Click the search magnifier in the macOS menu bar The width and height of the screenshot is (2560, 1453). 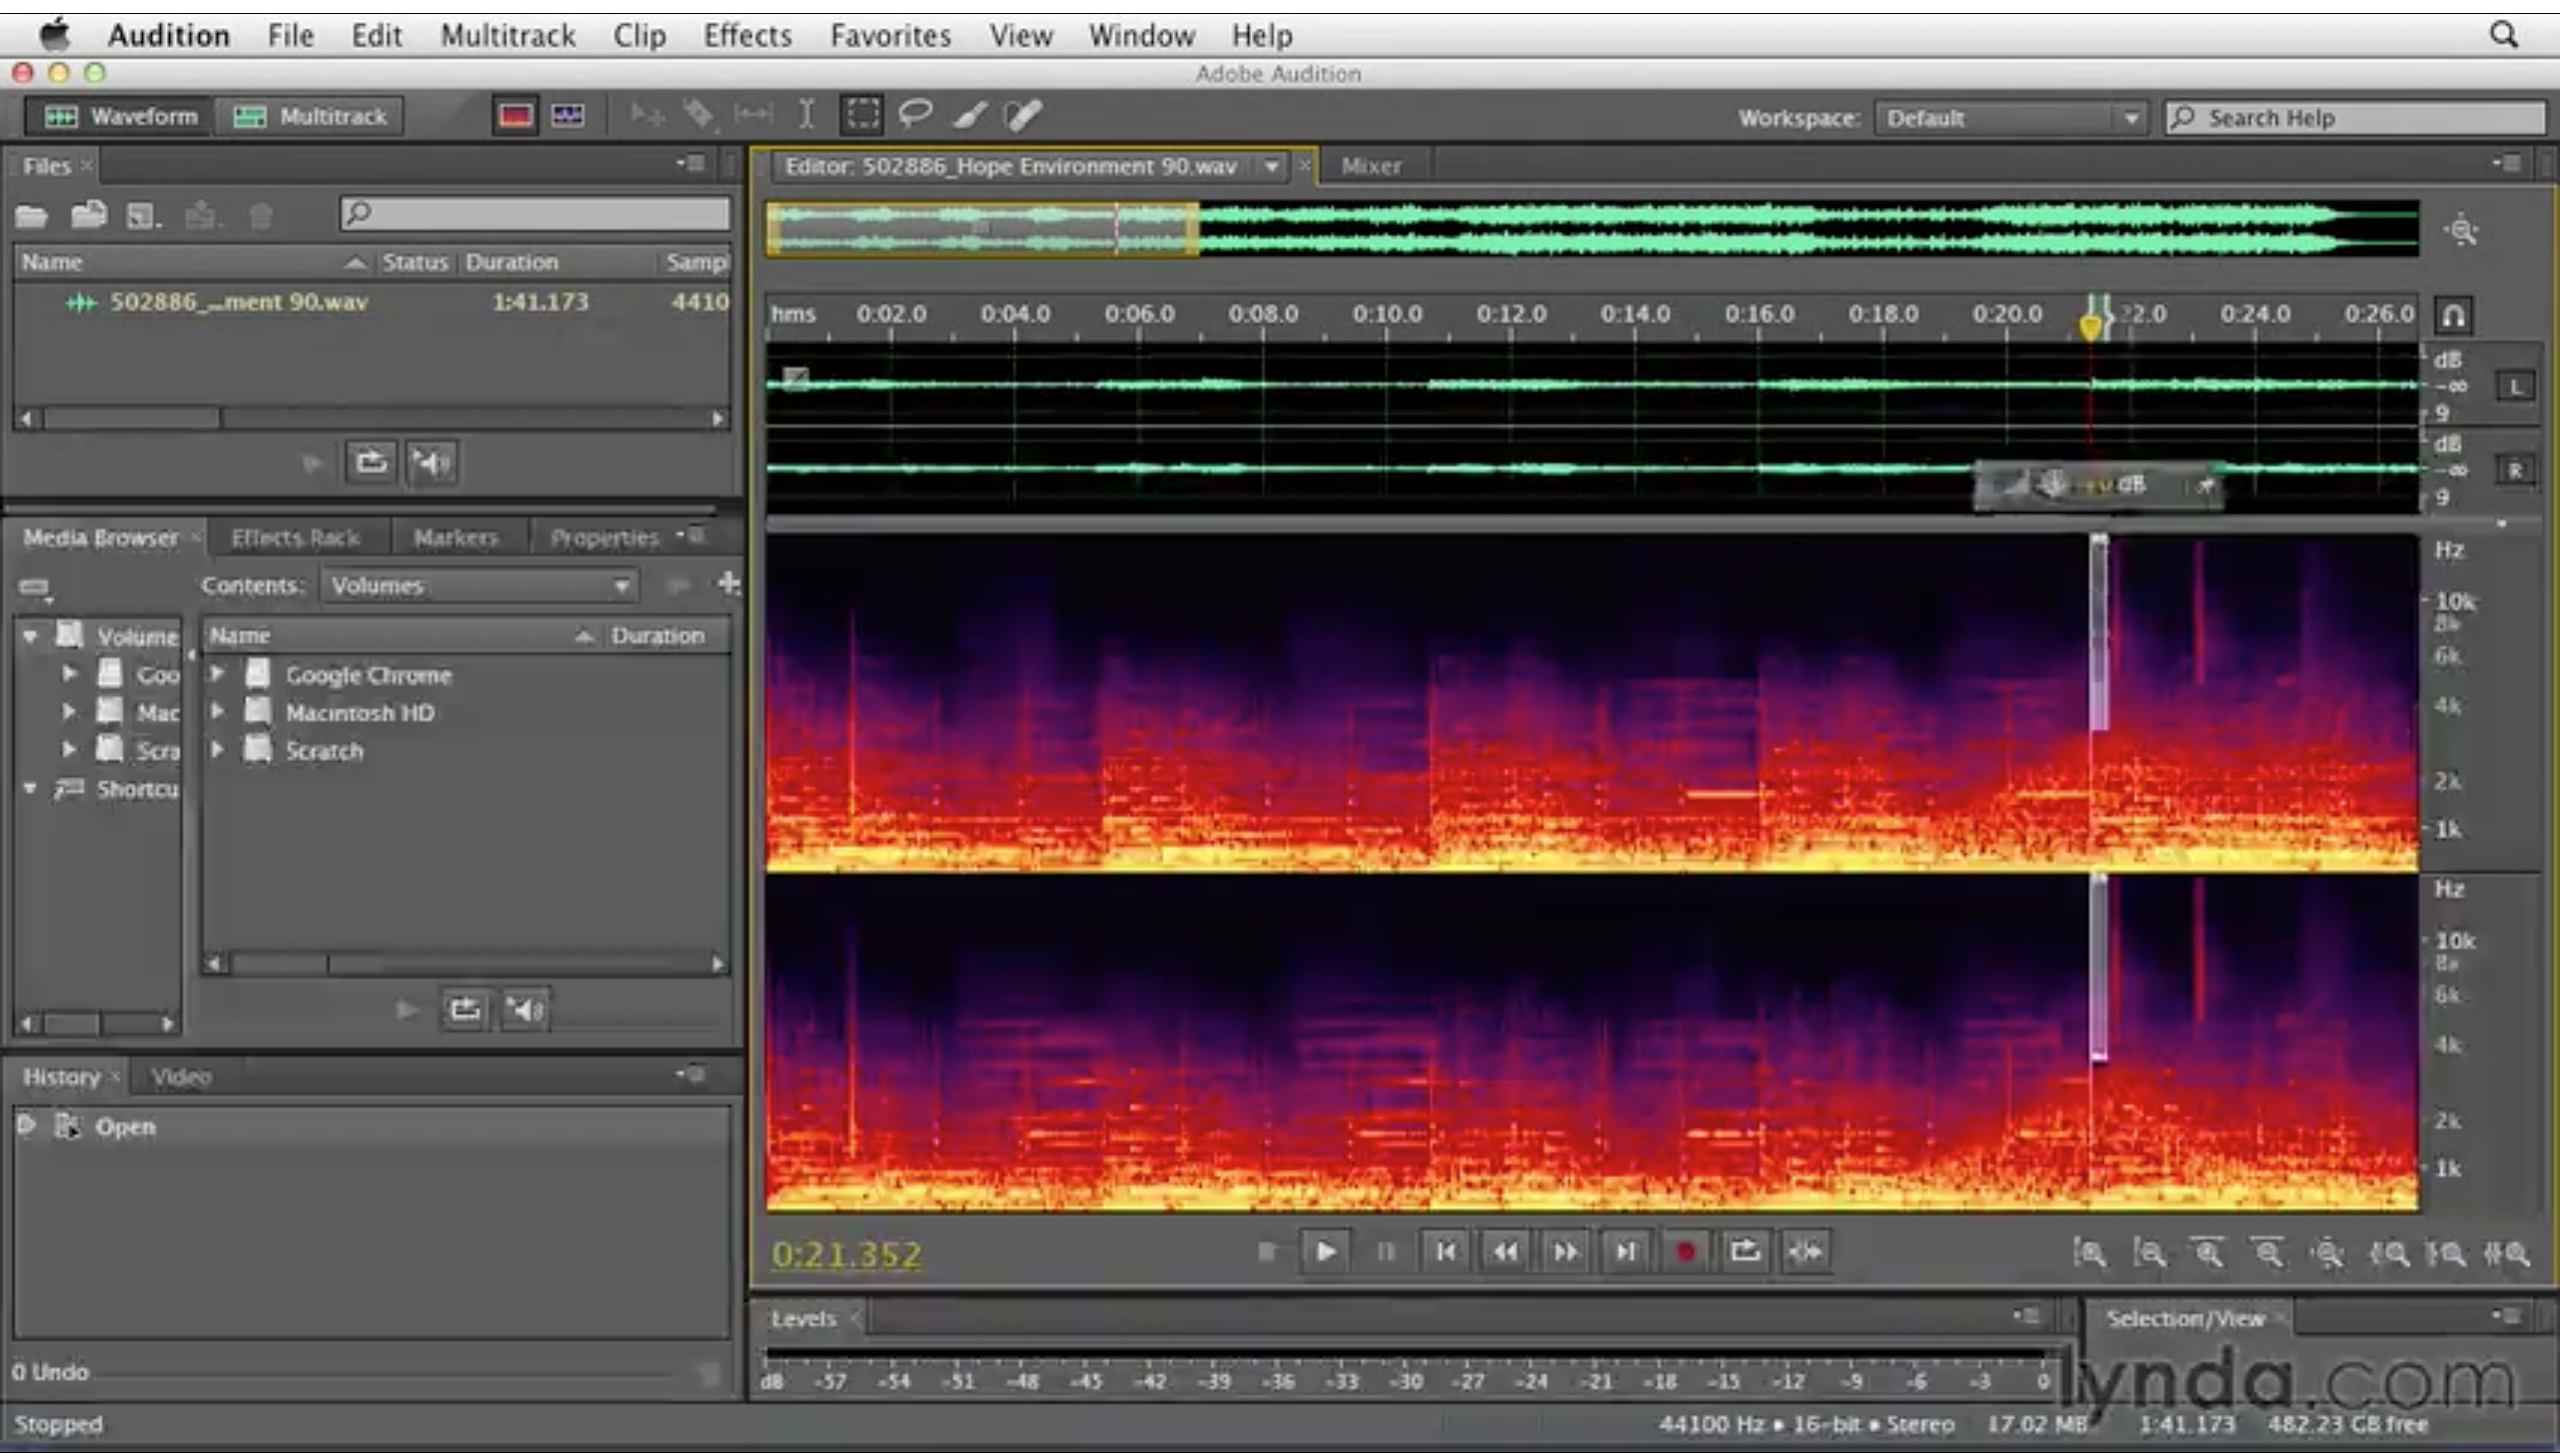(2504, 34)
